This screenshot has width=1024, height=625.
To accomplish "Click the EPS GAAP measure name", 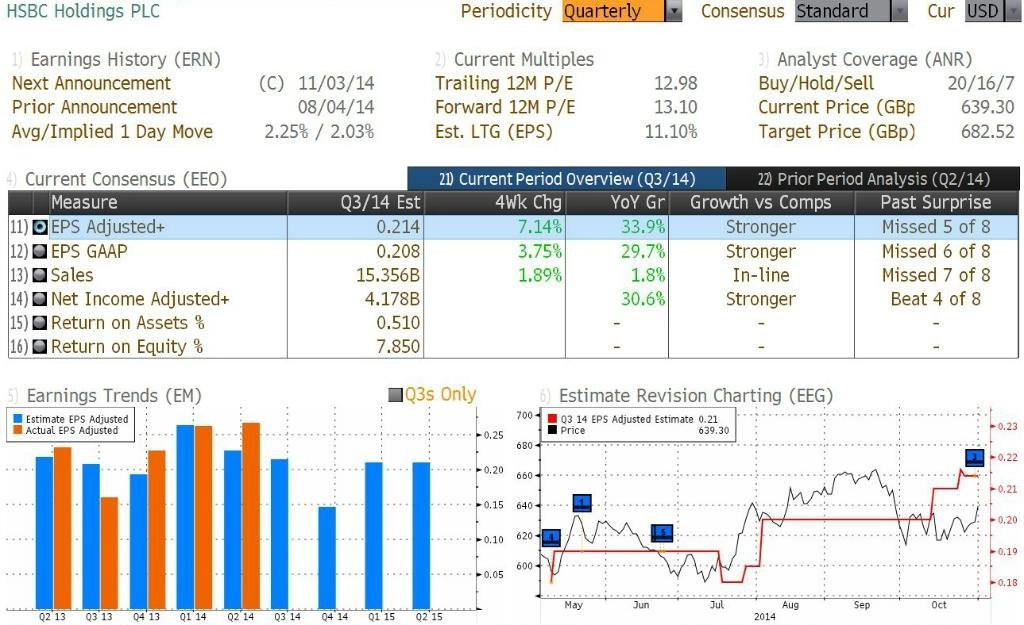I will click(x=89, y=251).
